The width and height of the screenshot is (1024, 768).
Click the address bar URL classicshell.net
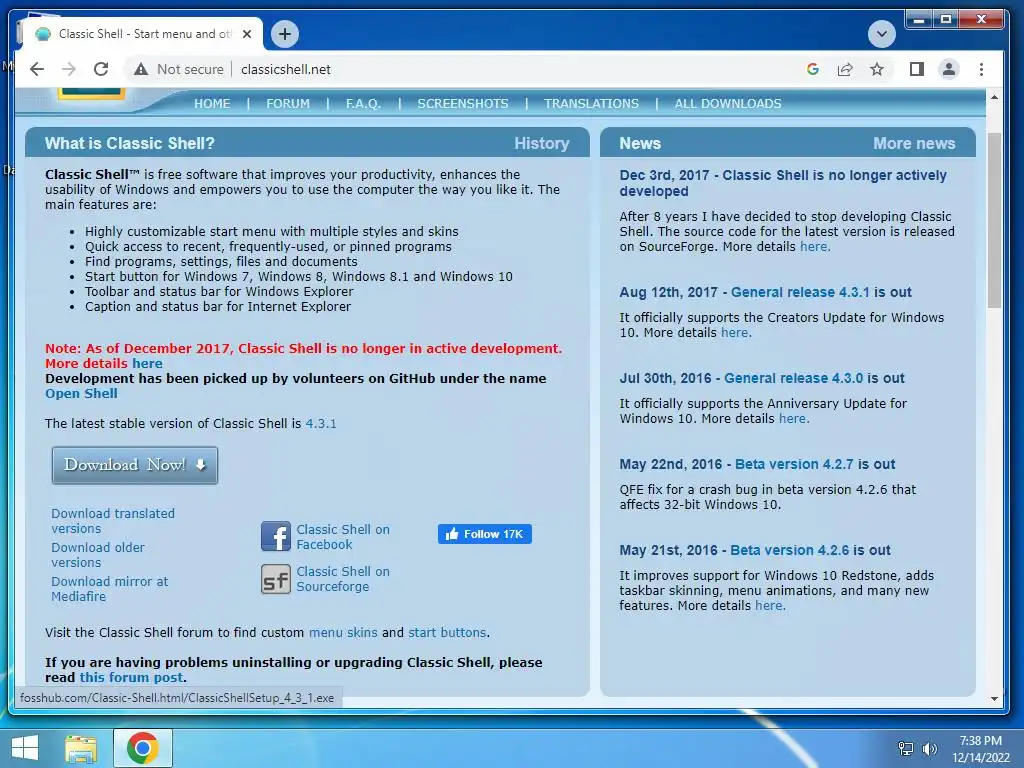click(286, 69)
